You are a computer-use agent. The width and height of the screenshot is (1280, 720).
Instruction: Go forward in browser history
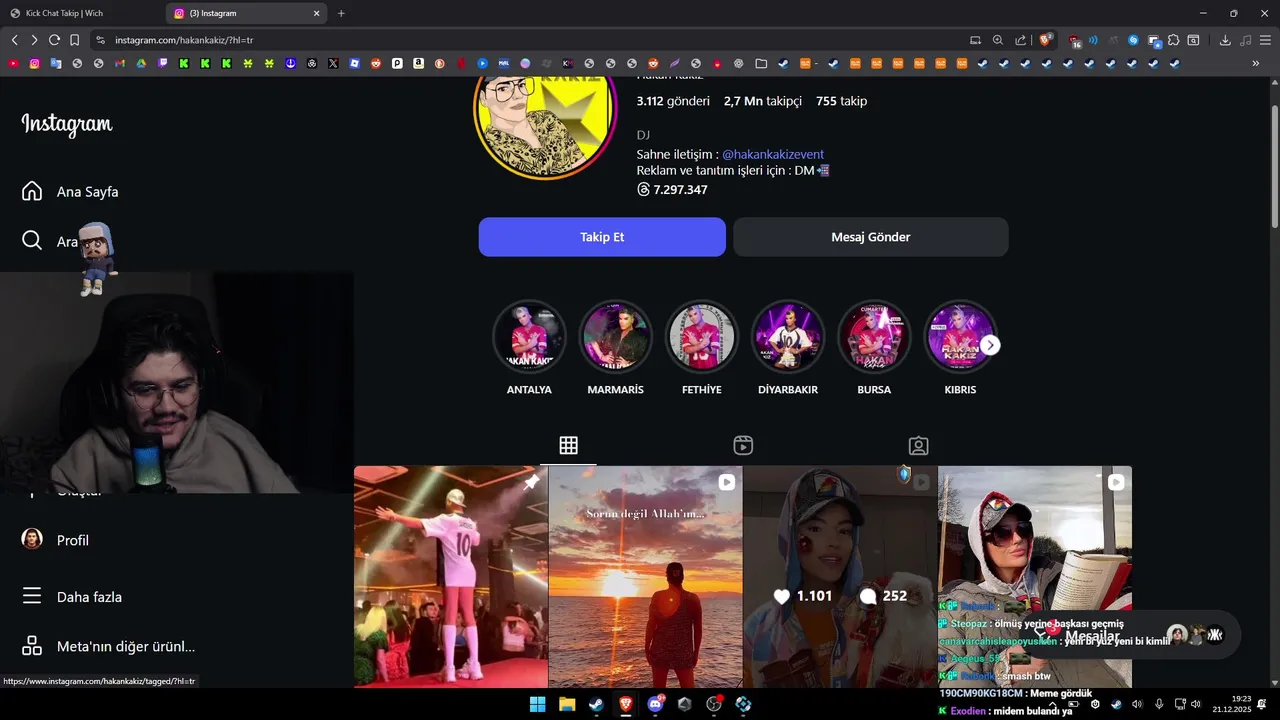point(34,40)
